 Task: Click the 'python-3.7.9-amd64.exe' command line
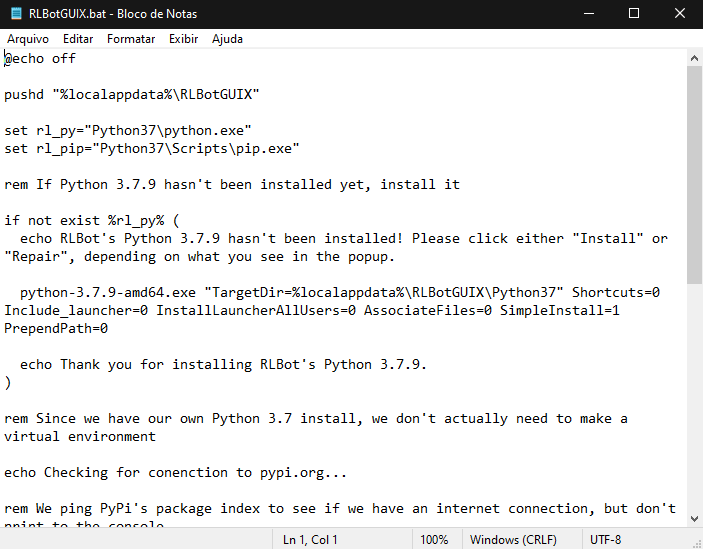[x=340, y=293]
